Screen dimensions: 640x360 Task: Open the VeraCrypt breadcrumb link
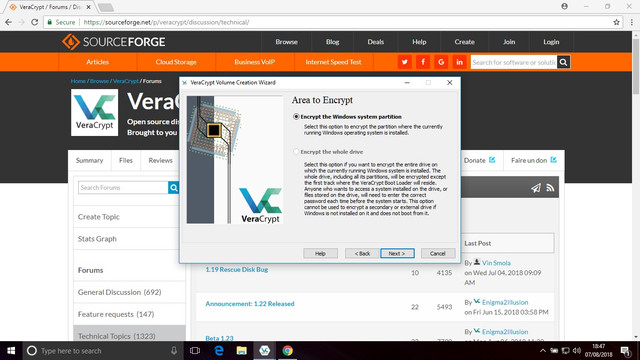126,81
